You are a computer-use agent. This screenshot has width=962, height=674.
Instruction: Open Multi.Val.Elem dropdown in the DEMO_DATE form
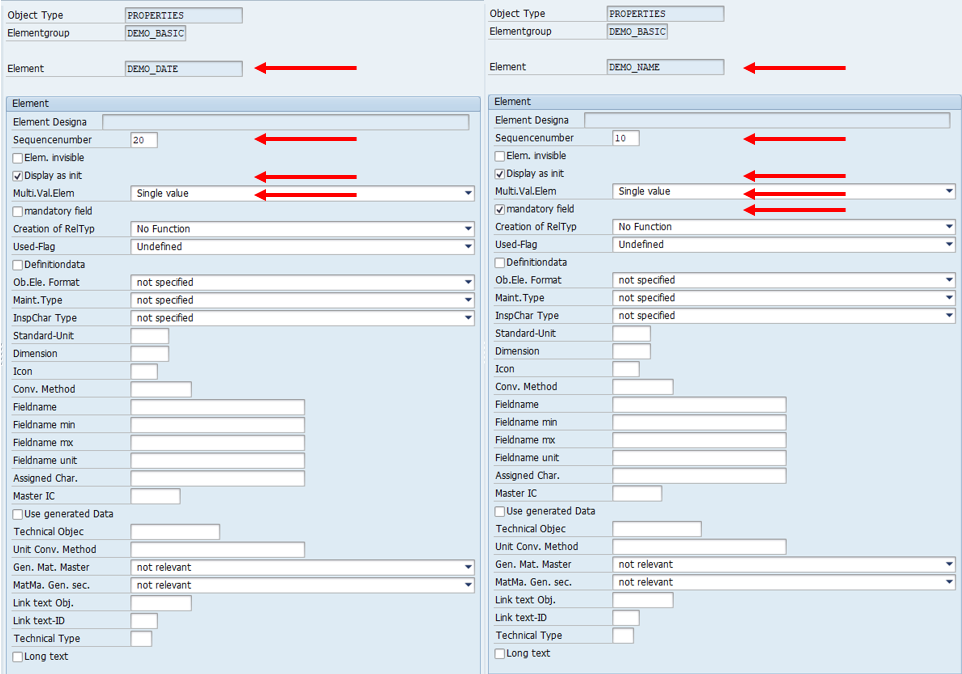(x=467, y=194)
